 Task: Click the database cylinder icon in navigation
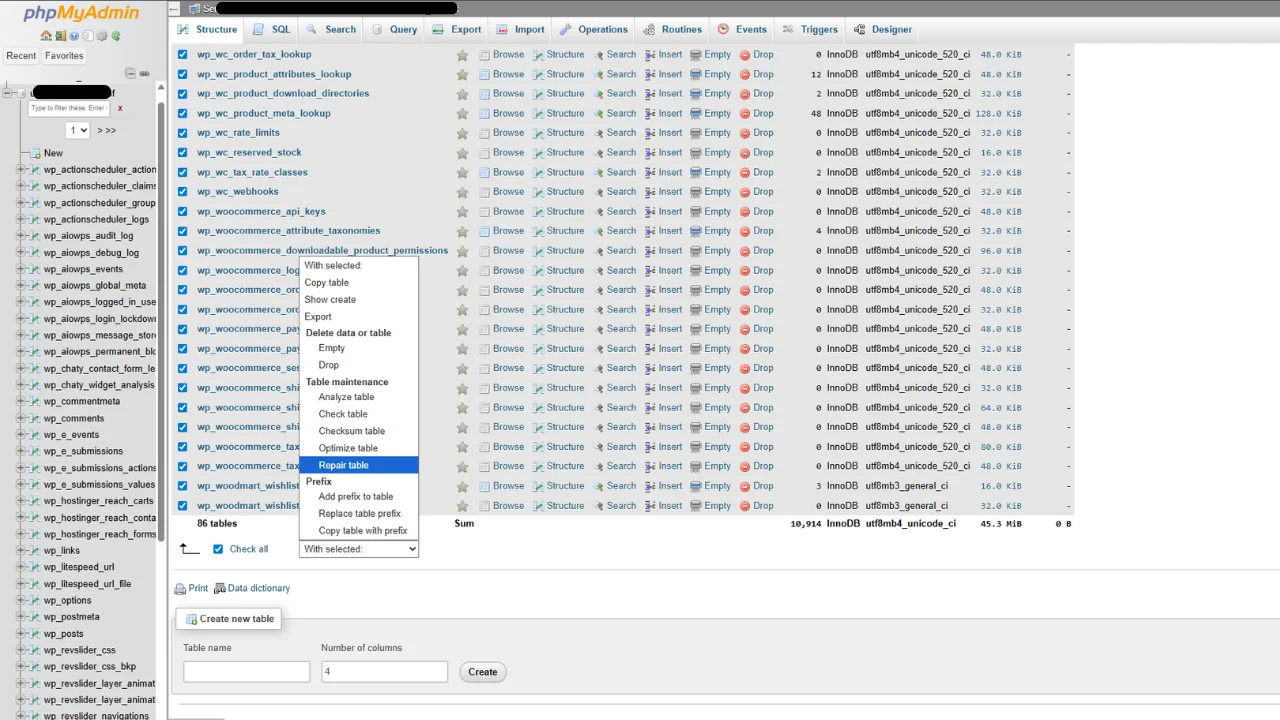21,93
